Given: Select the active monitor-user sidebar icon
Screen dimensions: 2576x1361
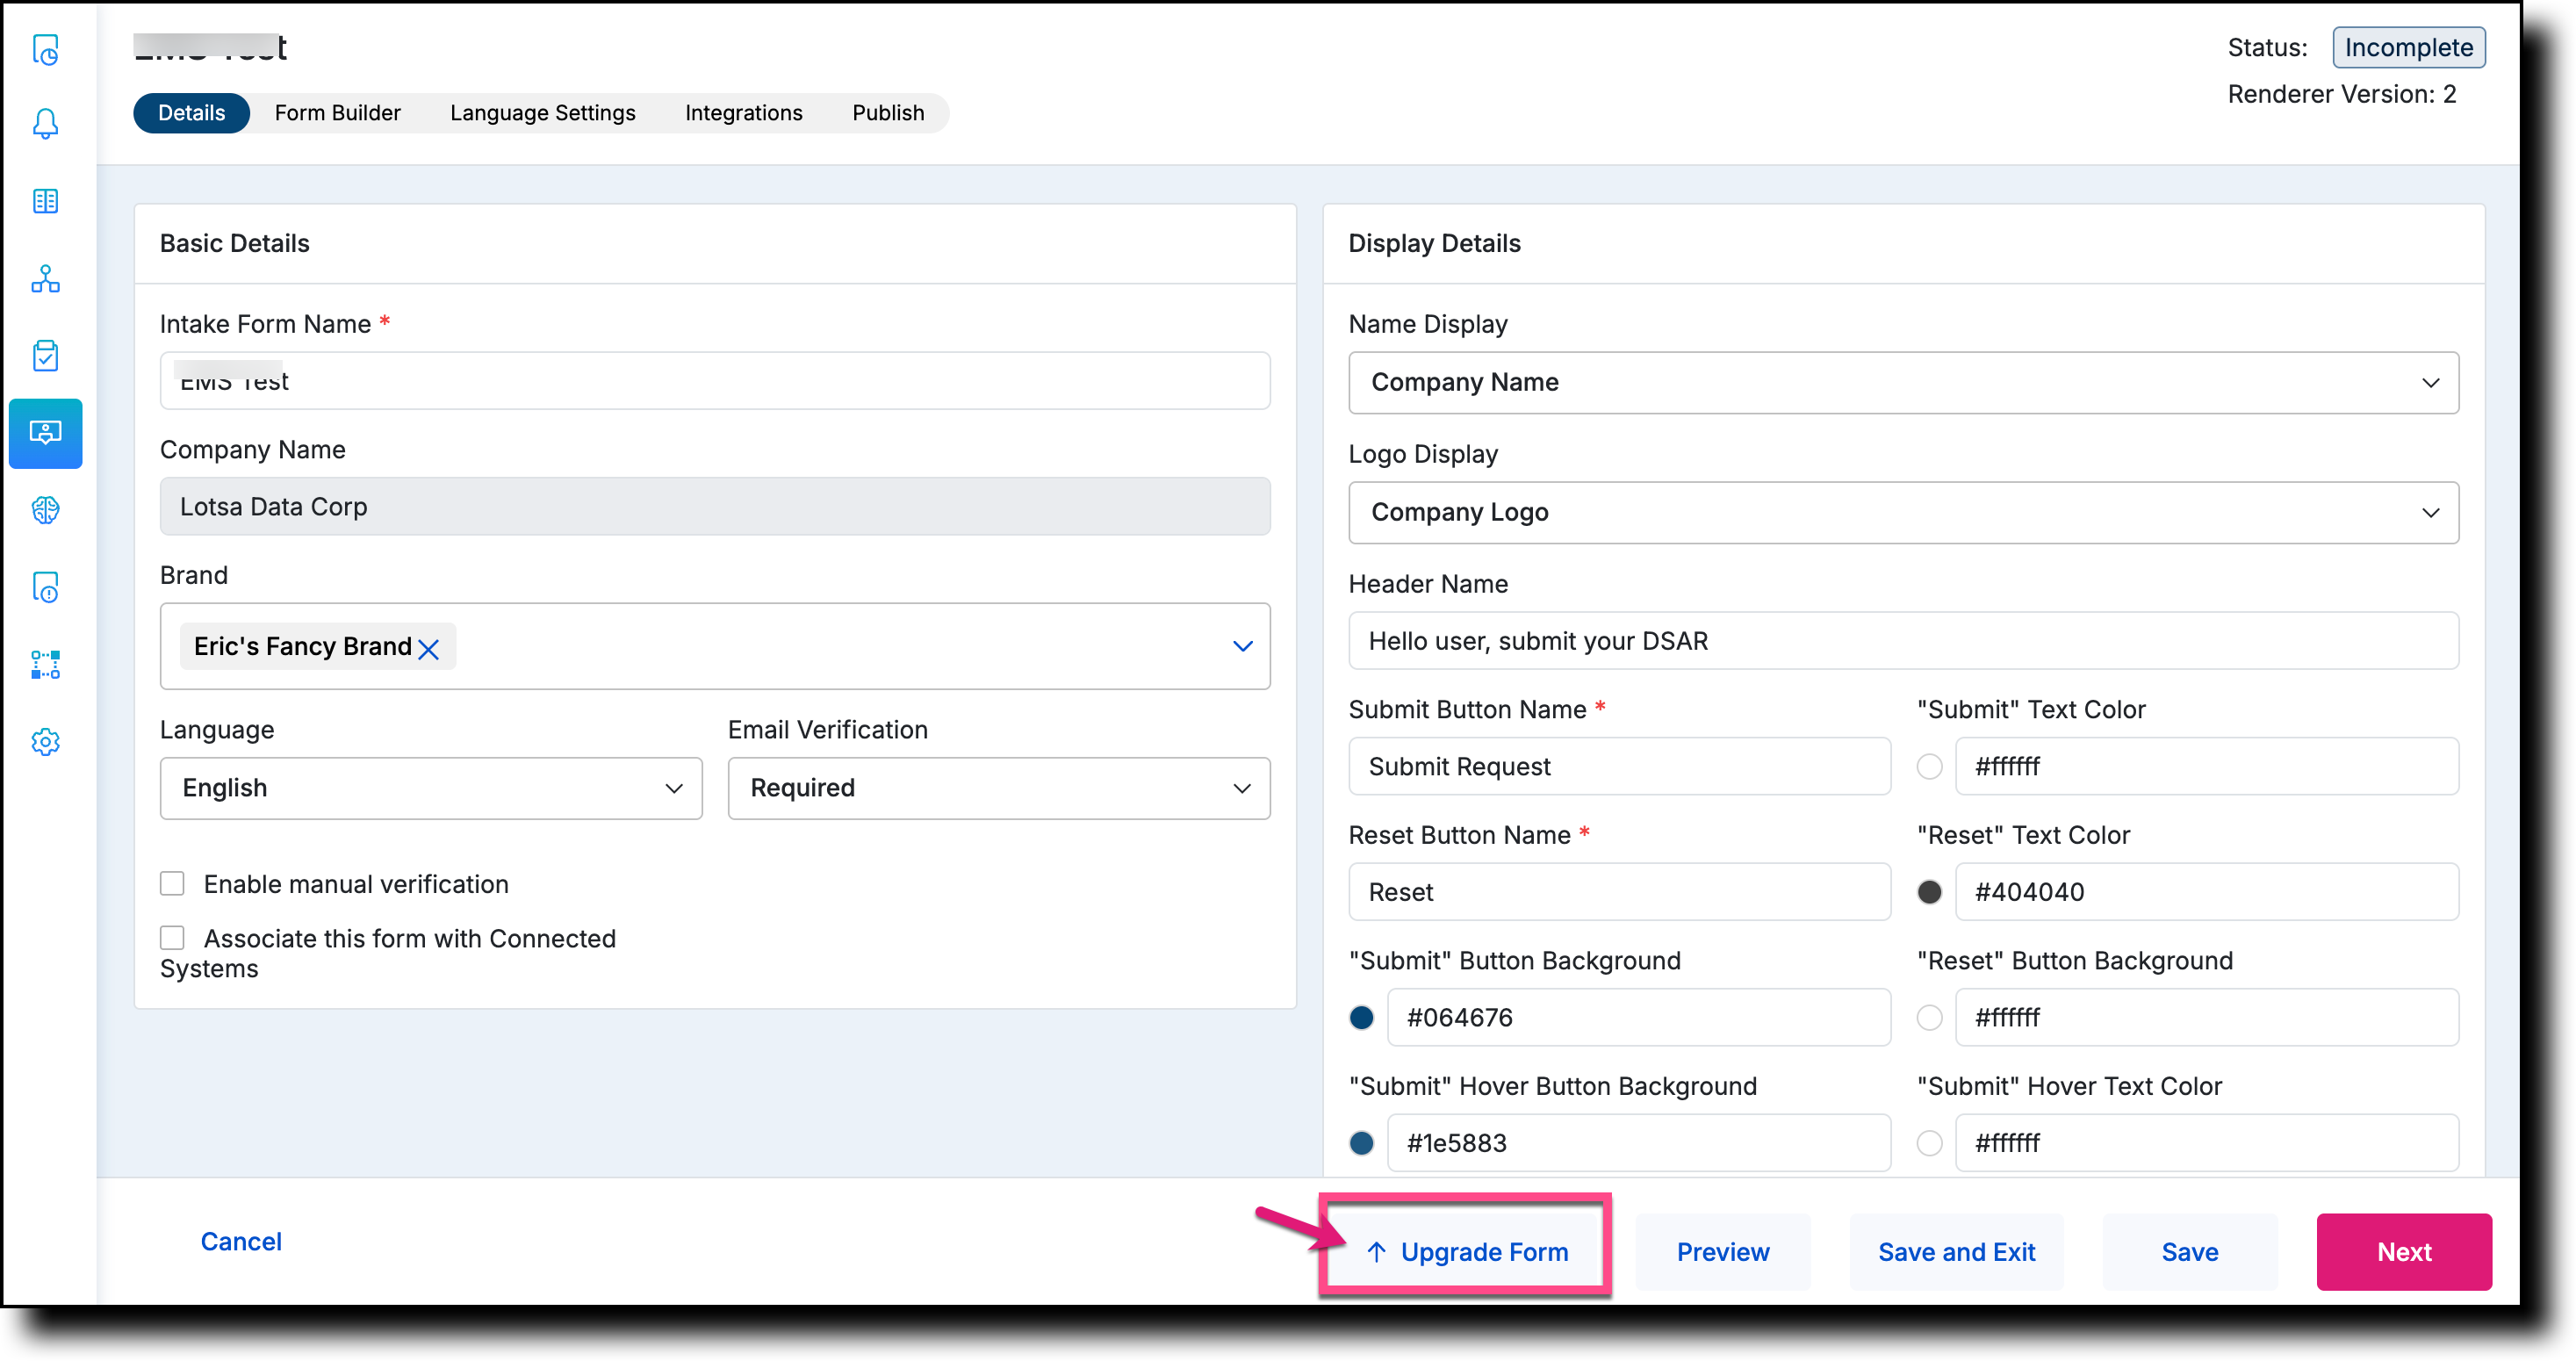Looking at the screenshot, I should point(46,433).
